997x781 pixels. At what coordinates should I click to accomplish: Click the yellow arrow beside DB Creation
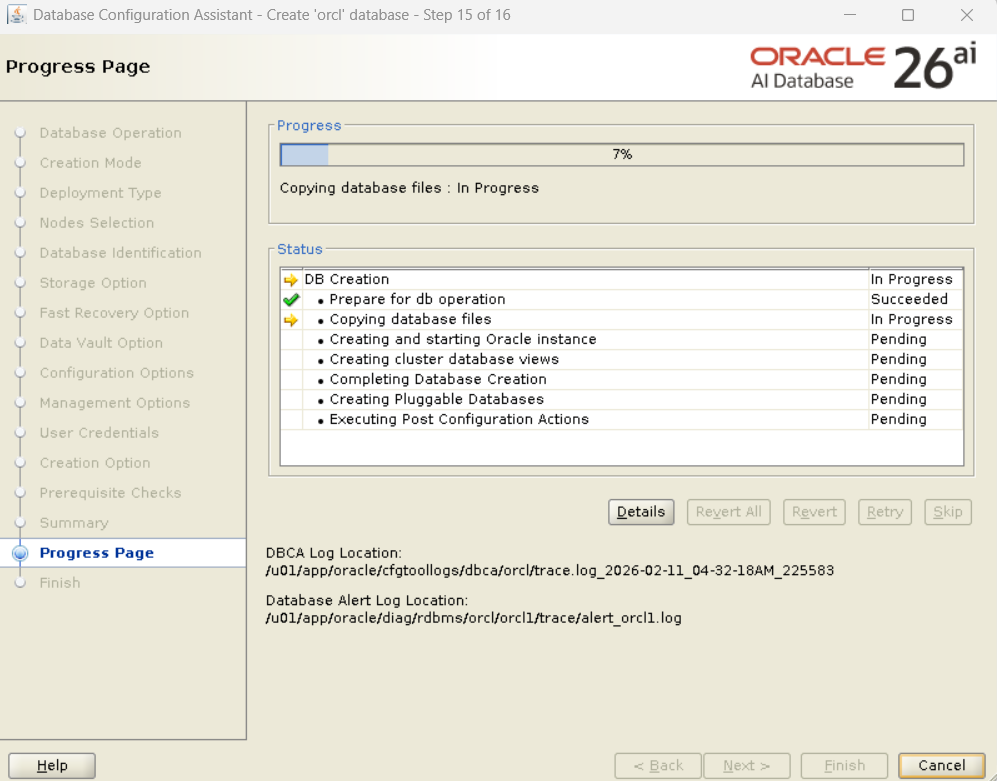[291, 280]
